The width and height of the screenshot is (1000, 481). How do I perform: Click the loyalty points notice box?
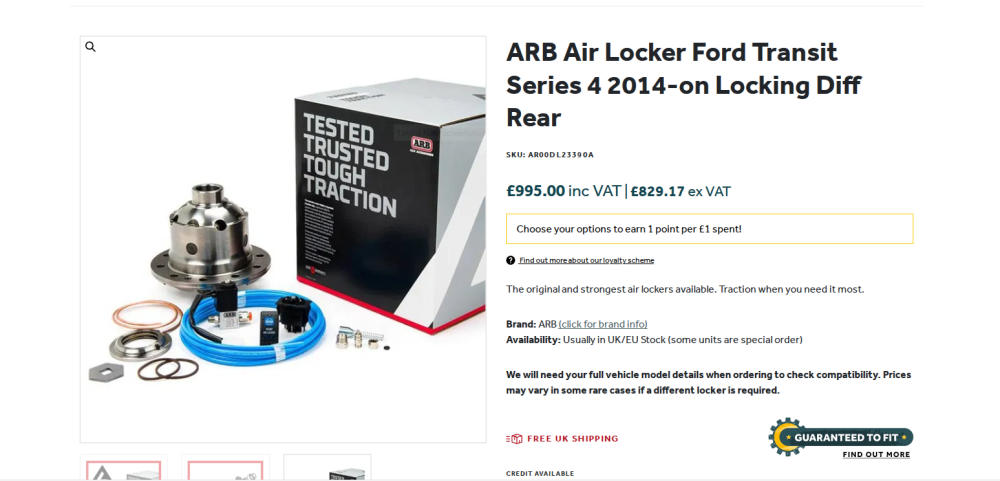(x=709, y=229)
